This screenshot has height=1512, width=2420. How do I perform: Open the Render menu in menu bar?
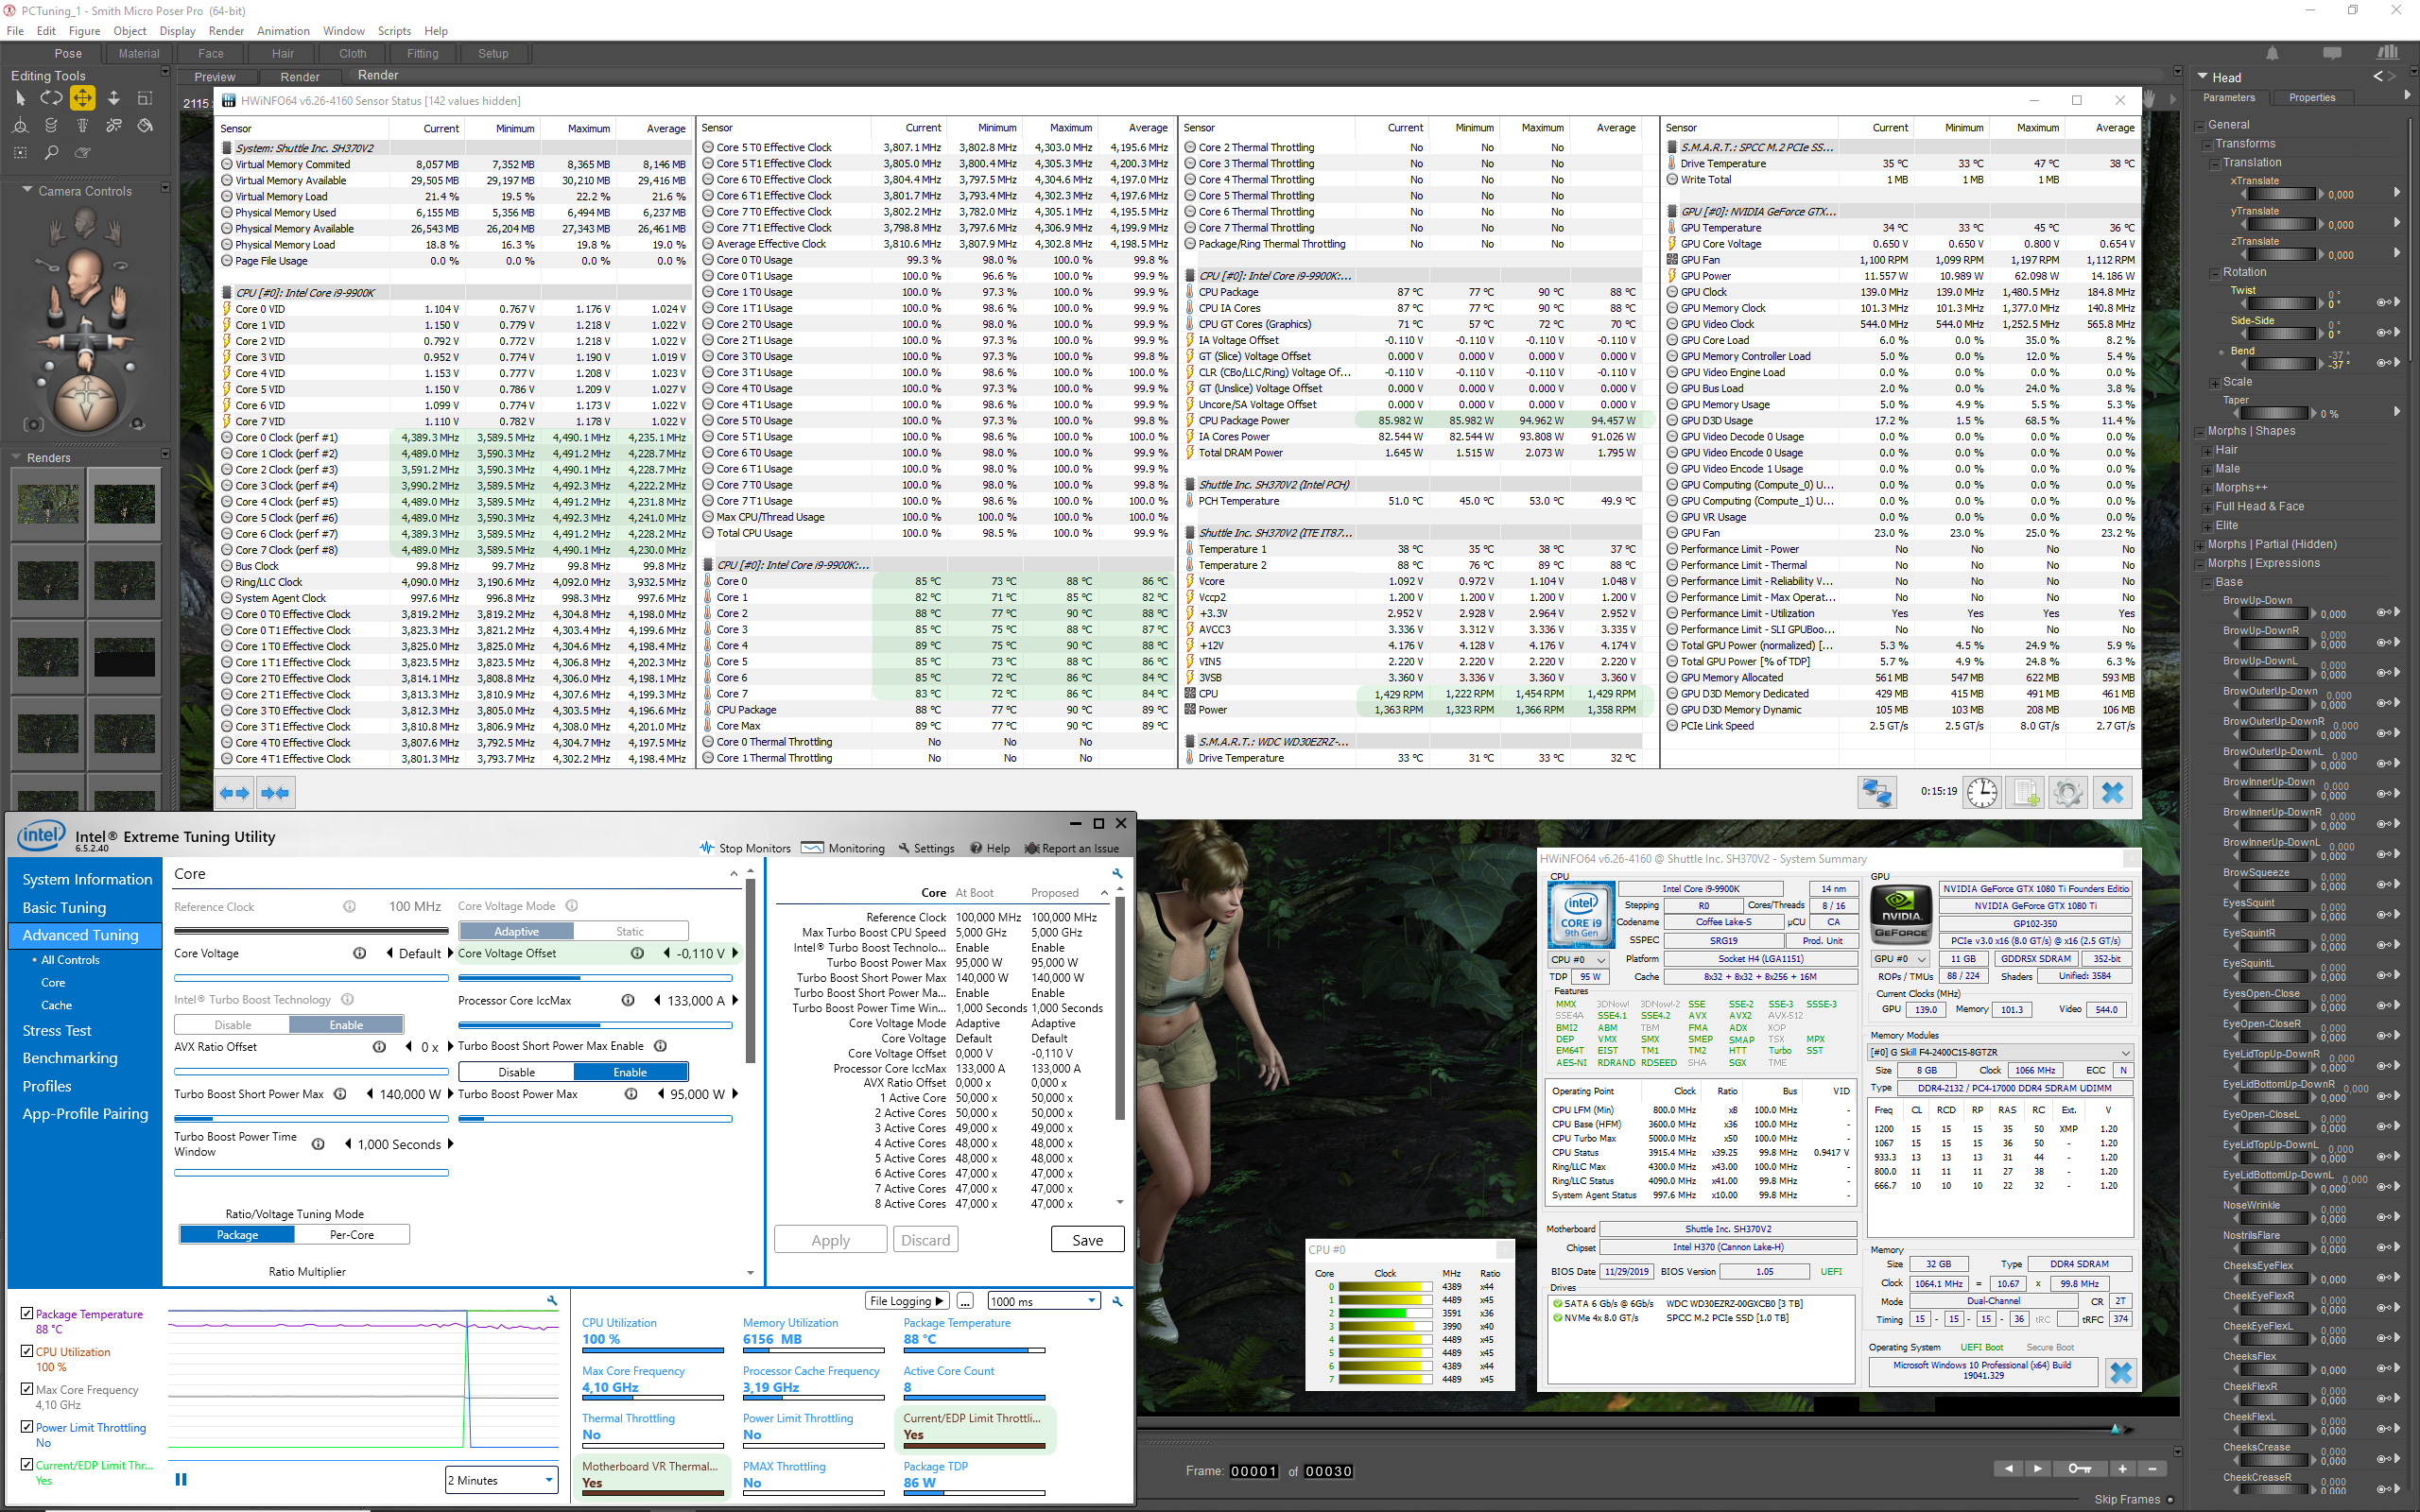(x=226, y=31)
